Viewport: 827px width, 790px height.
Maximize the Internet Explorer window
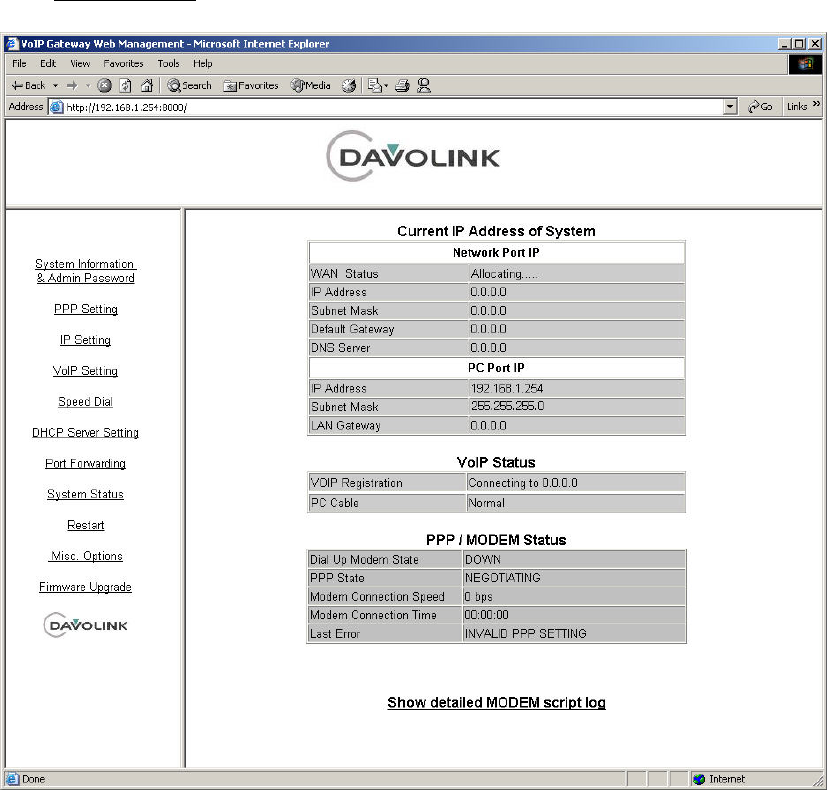[x=799, y=44]
